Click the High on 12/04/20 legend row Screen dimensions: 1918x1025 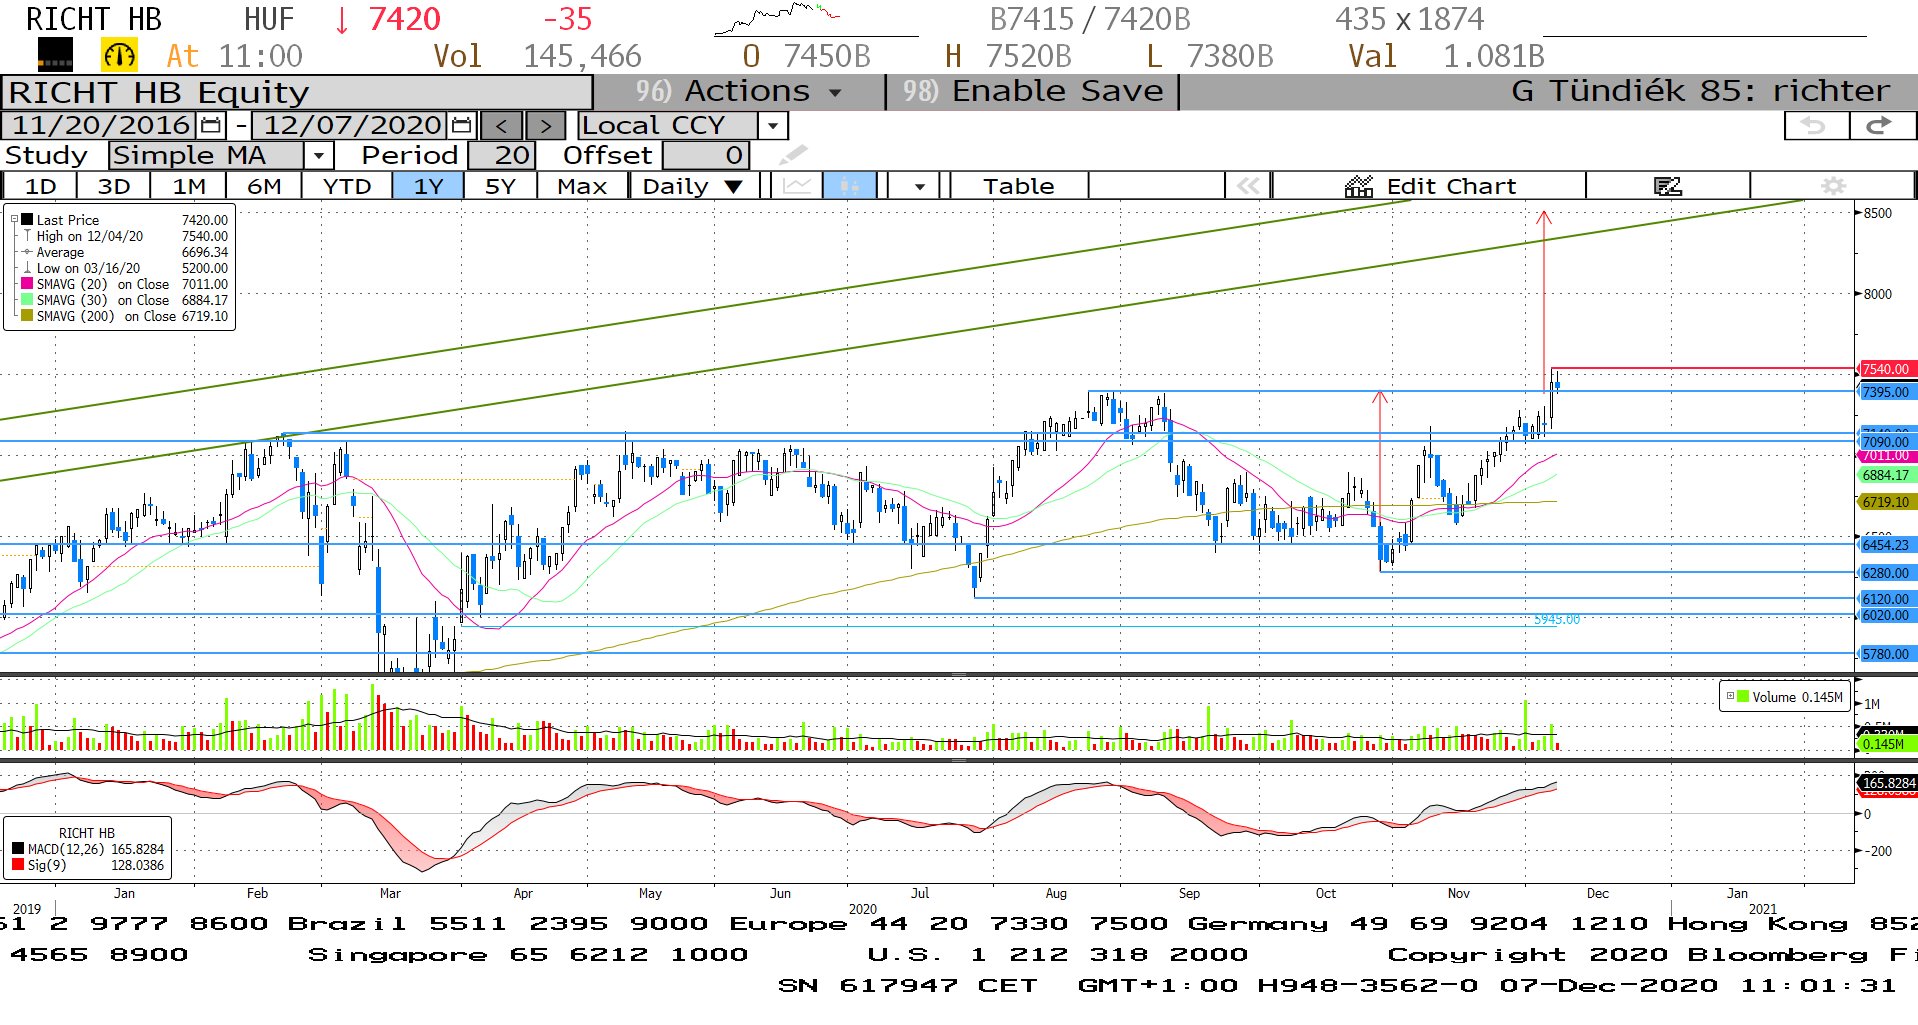(x=125, y=236)
